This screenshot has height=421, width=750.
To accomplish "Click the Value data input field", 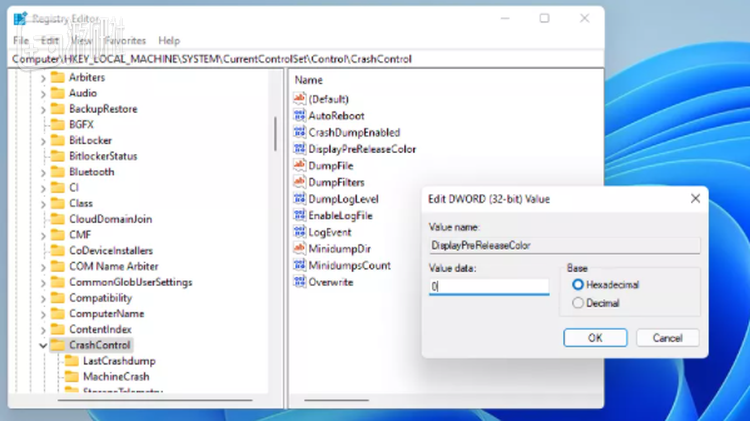I will (489, 287).
